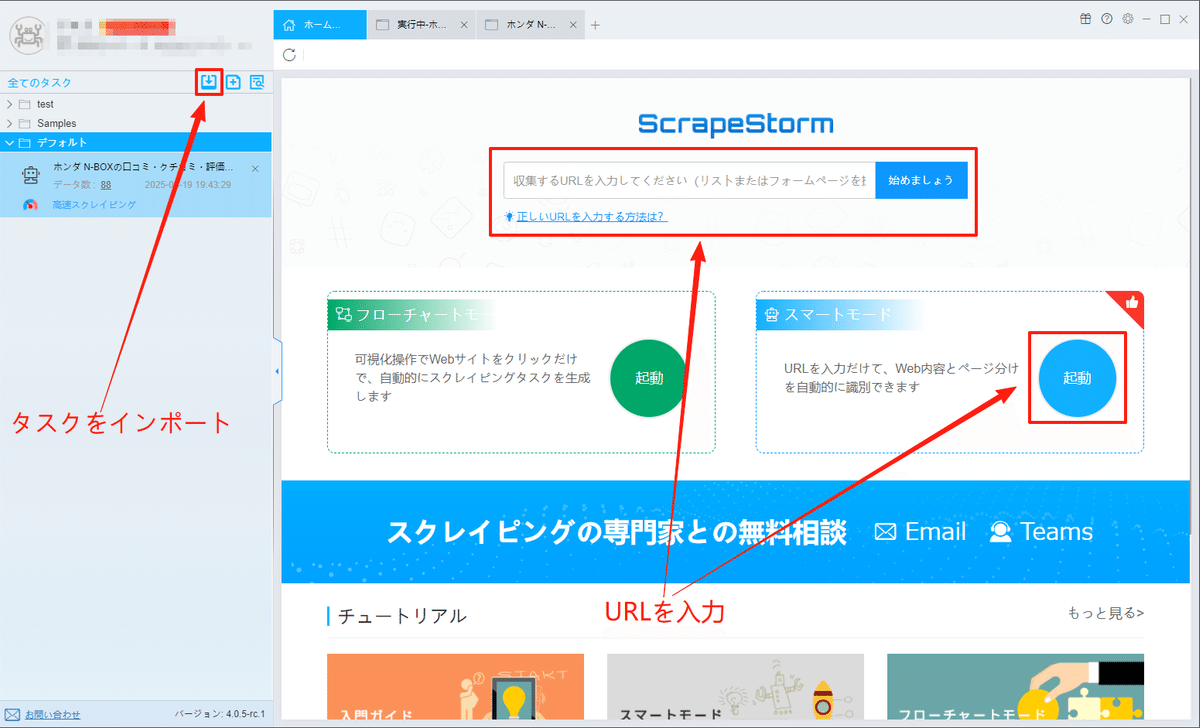Switch to the 実行中 tab
1200x728 pixels.
tap(422, 26)
